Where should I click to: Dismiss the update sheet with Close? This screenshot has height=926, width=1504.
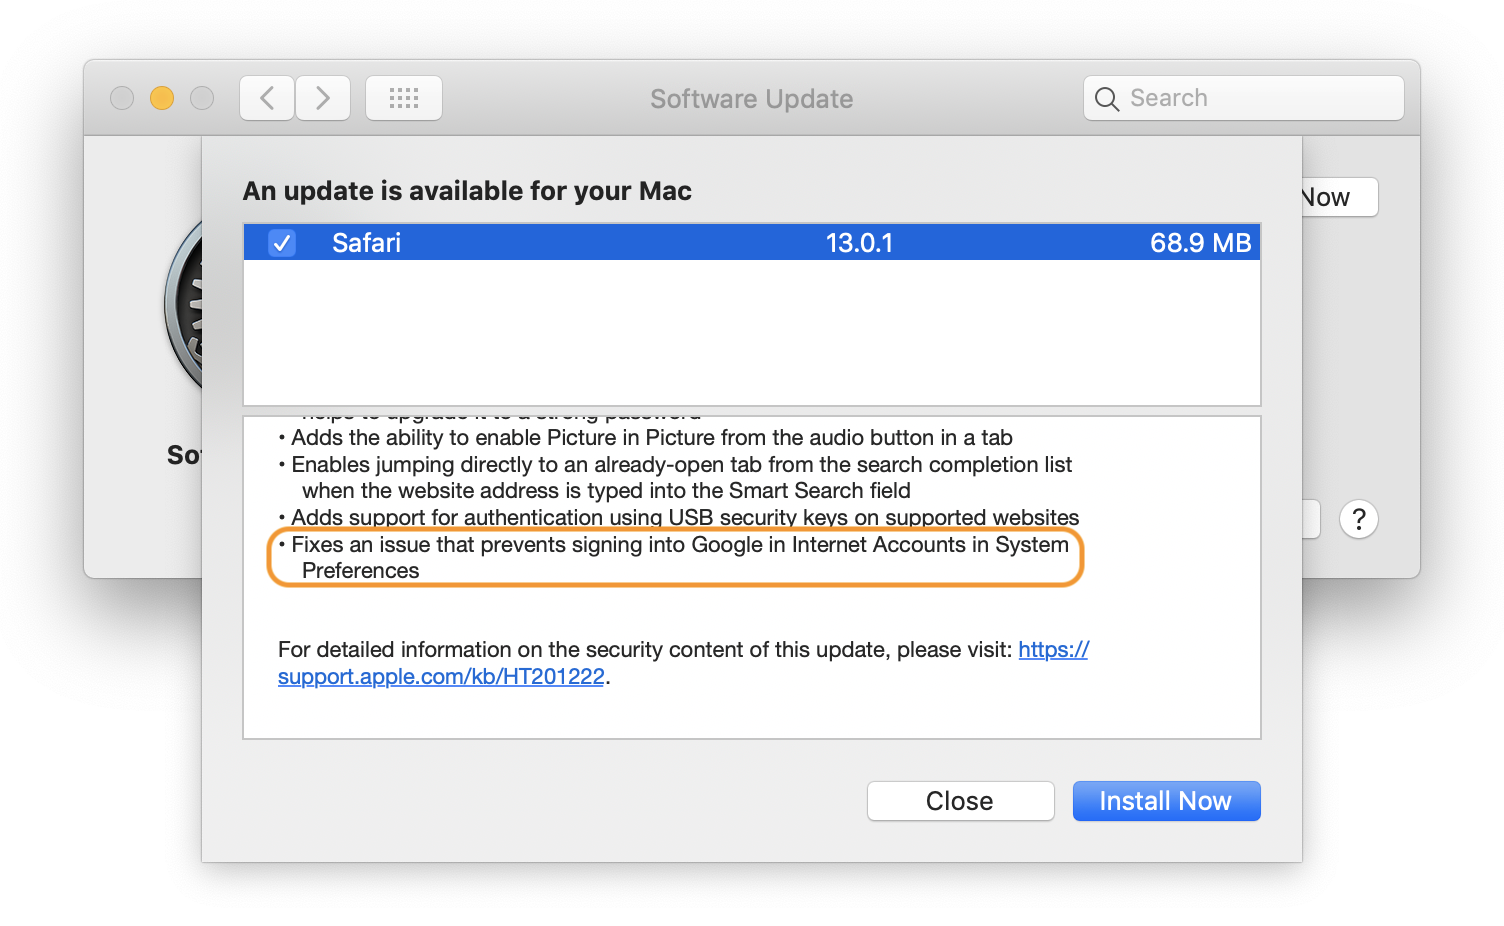click(x=960, y=801)
